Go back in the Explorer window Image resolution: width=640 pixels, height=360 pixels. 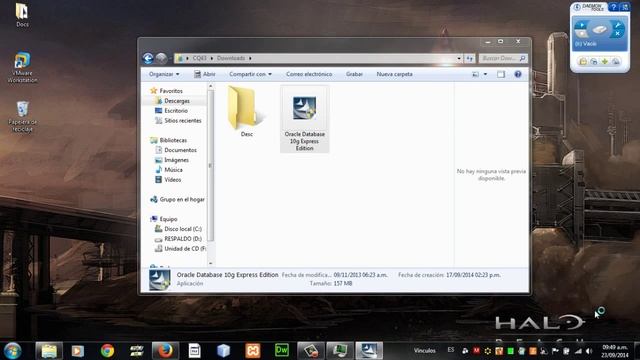(148, 58)
